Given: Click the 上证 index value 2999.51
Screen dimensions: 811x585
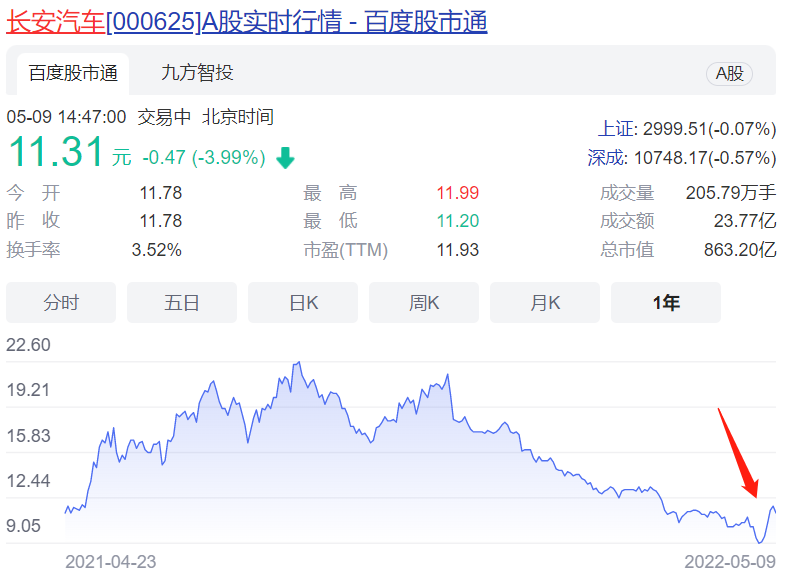Looking at the screenshot, I should [x=710, y=129].
